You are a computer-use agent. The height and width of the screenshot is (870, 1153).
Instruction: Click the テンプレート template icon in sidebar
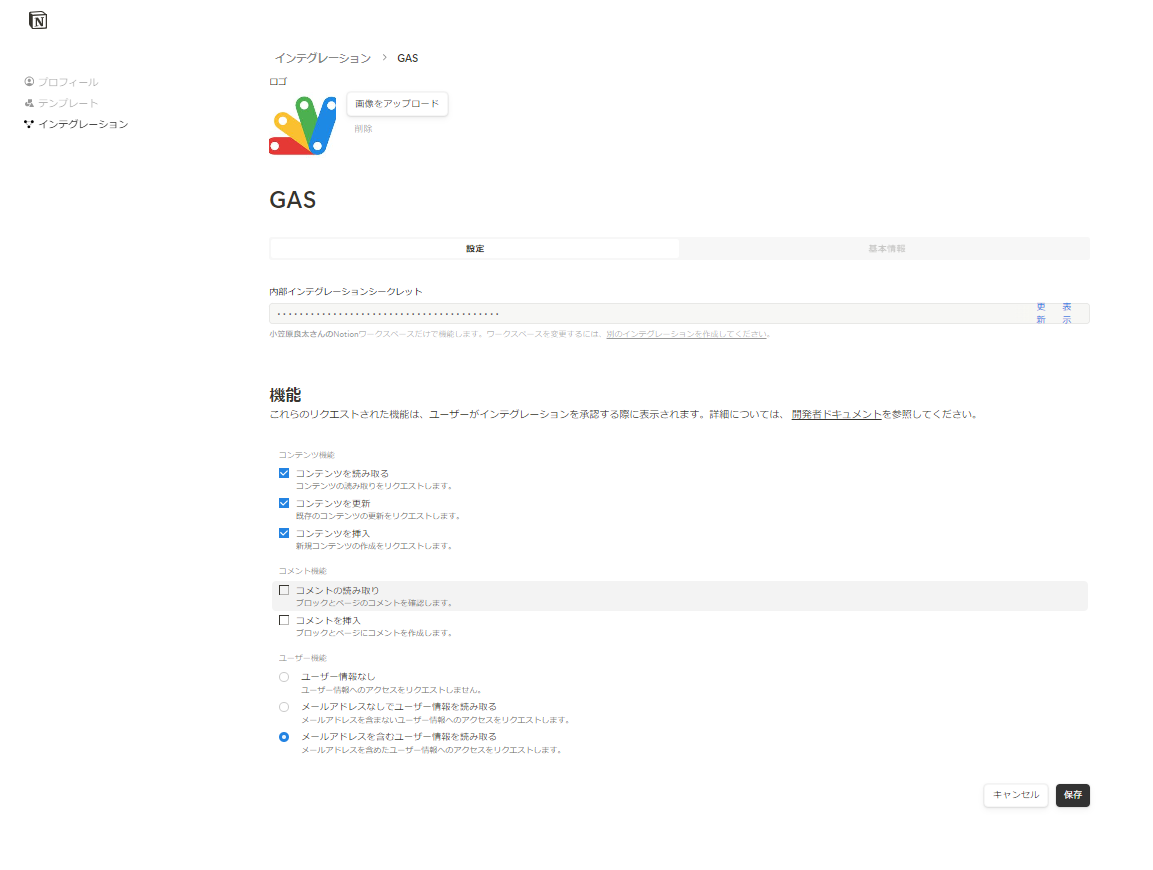coord(29,103)
